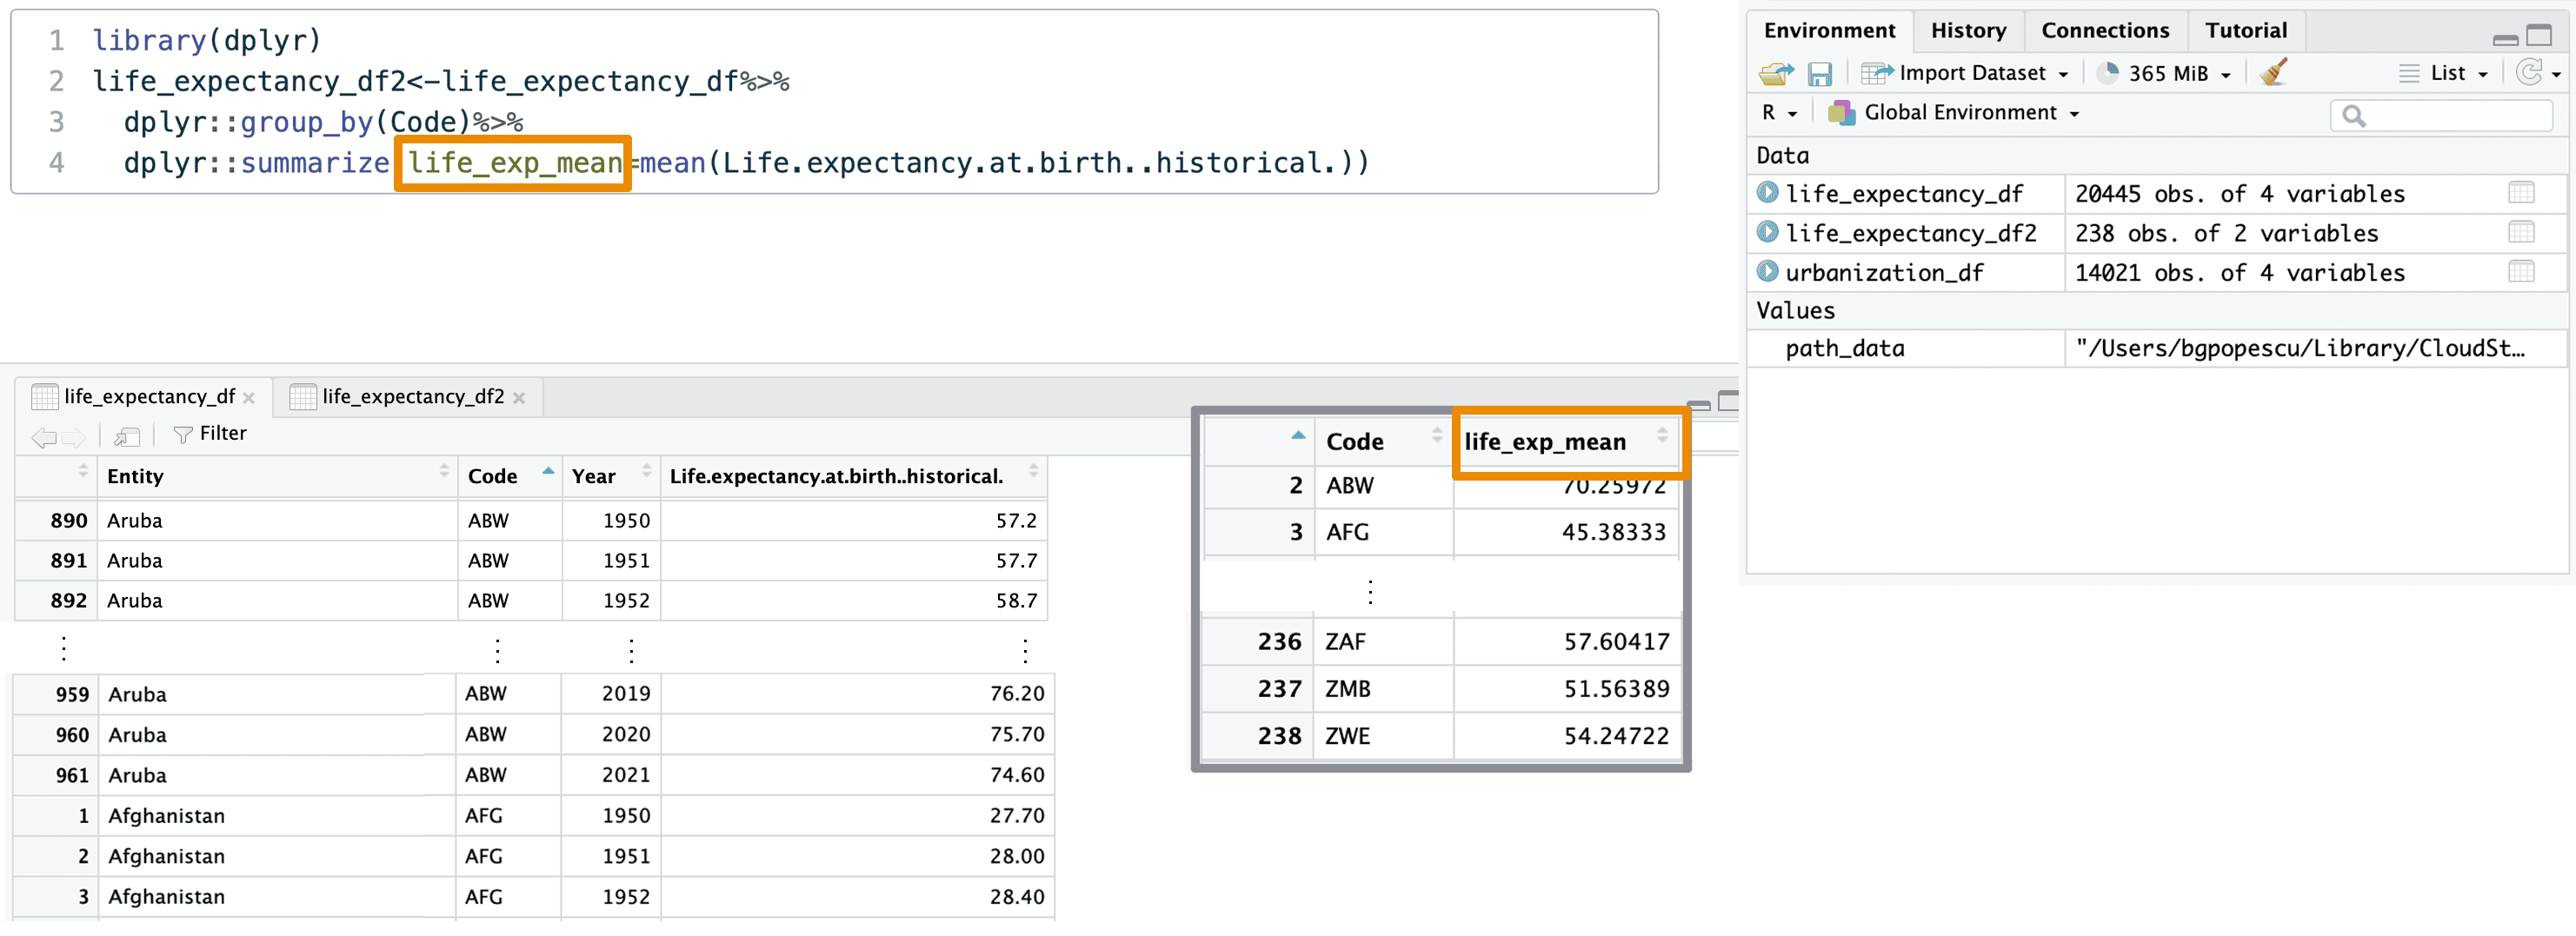Click the load workspace folder icon
The width and height of the screenshot is (2576, 936).
[x=1776, y=73]
